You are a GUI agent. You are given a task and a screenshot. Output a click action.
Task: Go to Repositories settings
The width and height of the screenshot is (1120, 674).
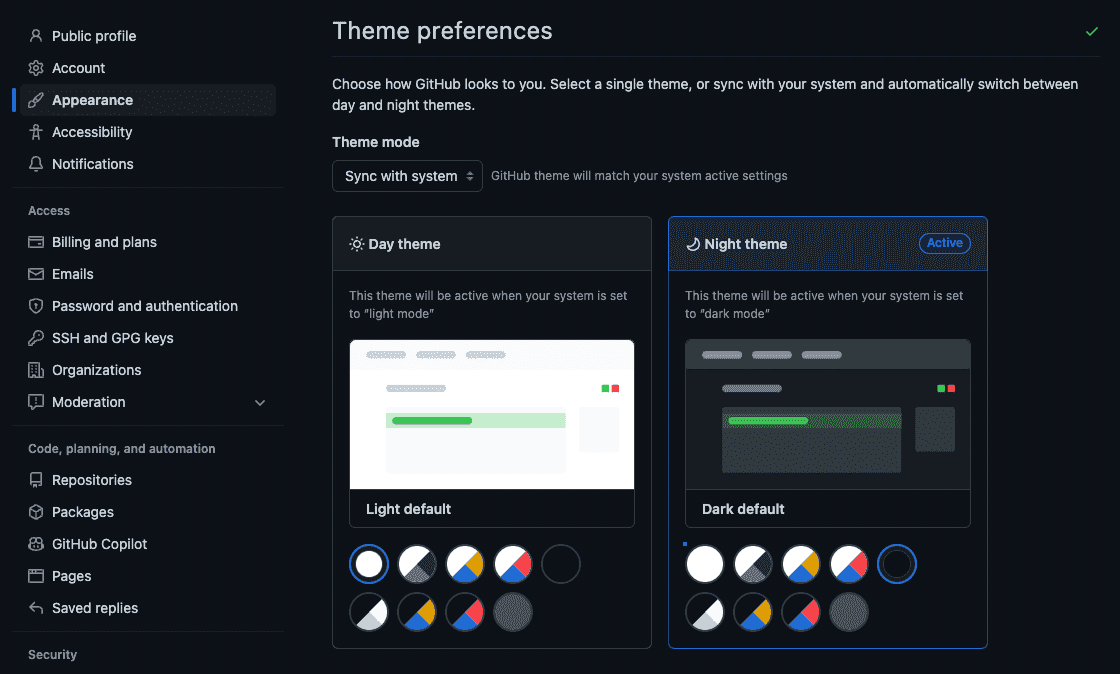(92, 480)
